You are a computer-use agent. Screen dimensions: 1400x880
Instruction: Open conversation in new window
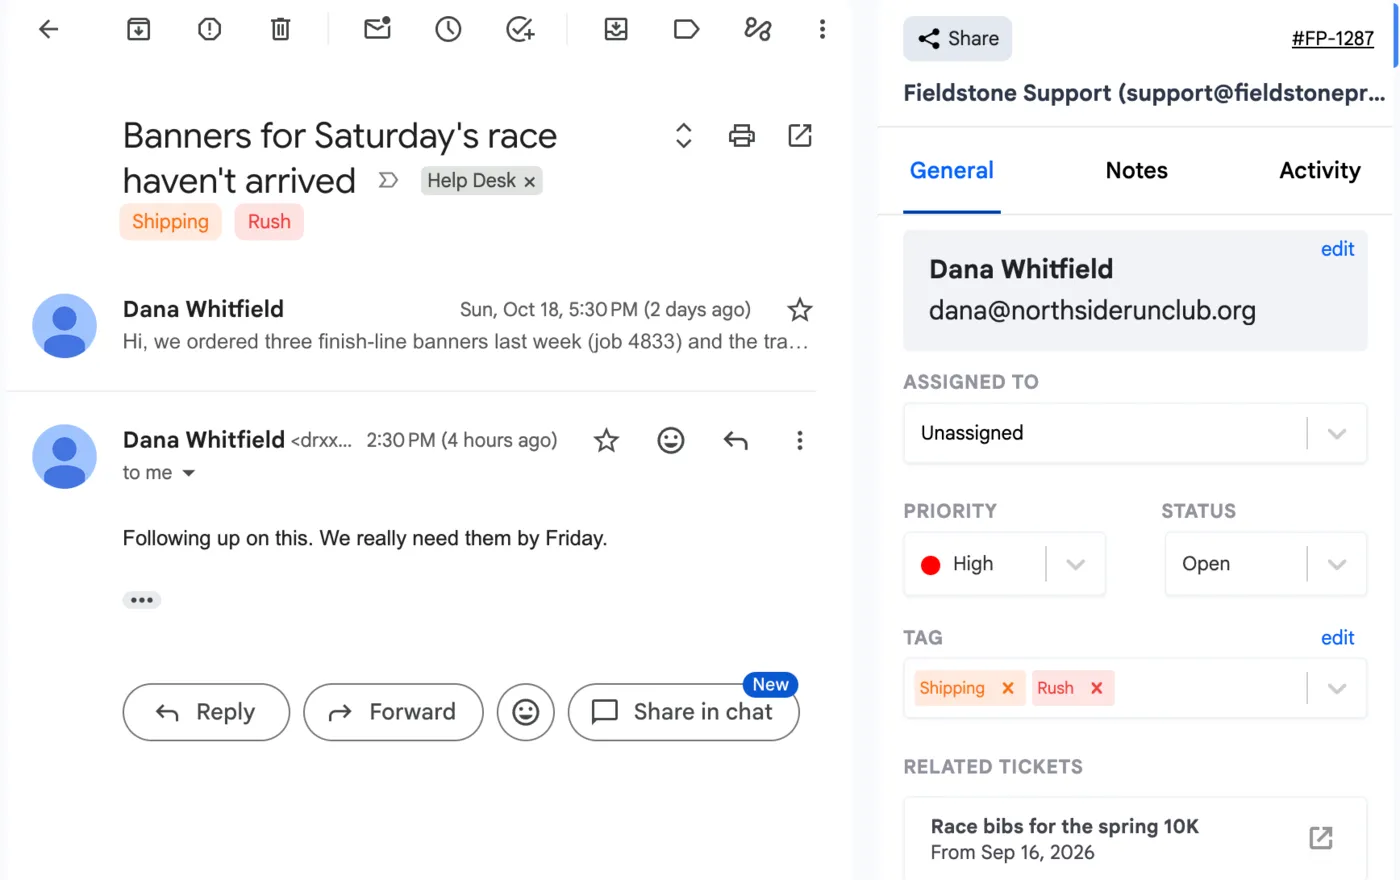800,135
